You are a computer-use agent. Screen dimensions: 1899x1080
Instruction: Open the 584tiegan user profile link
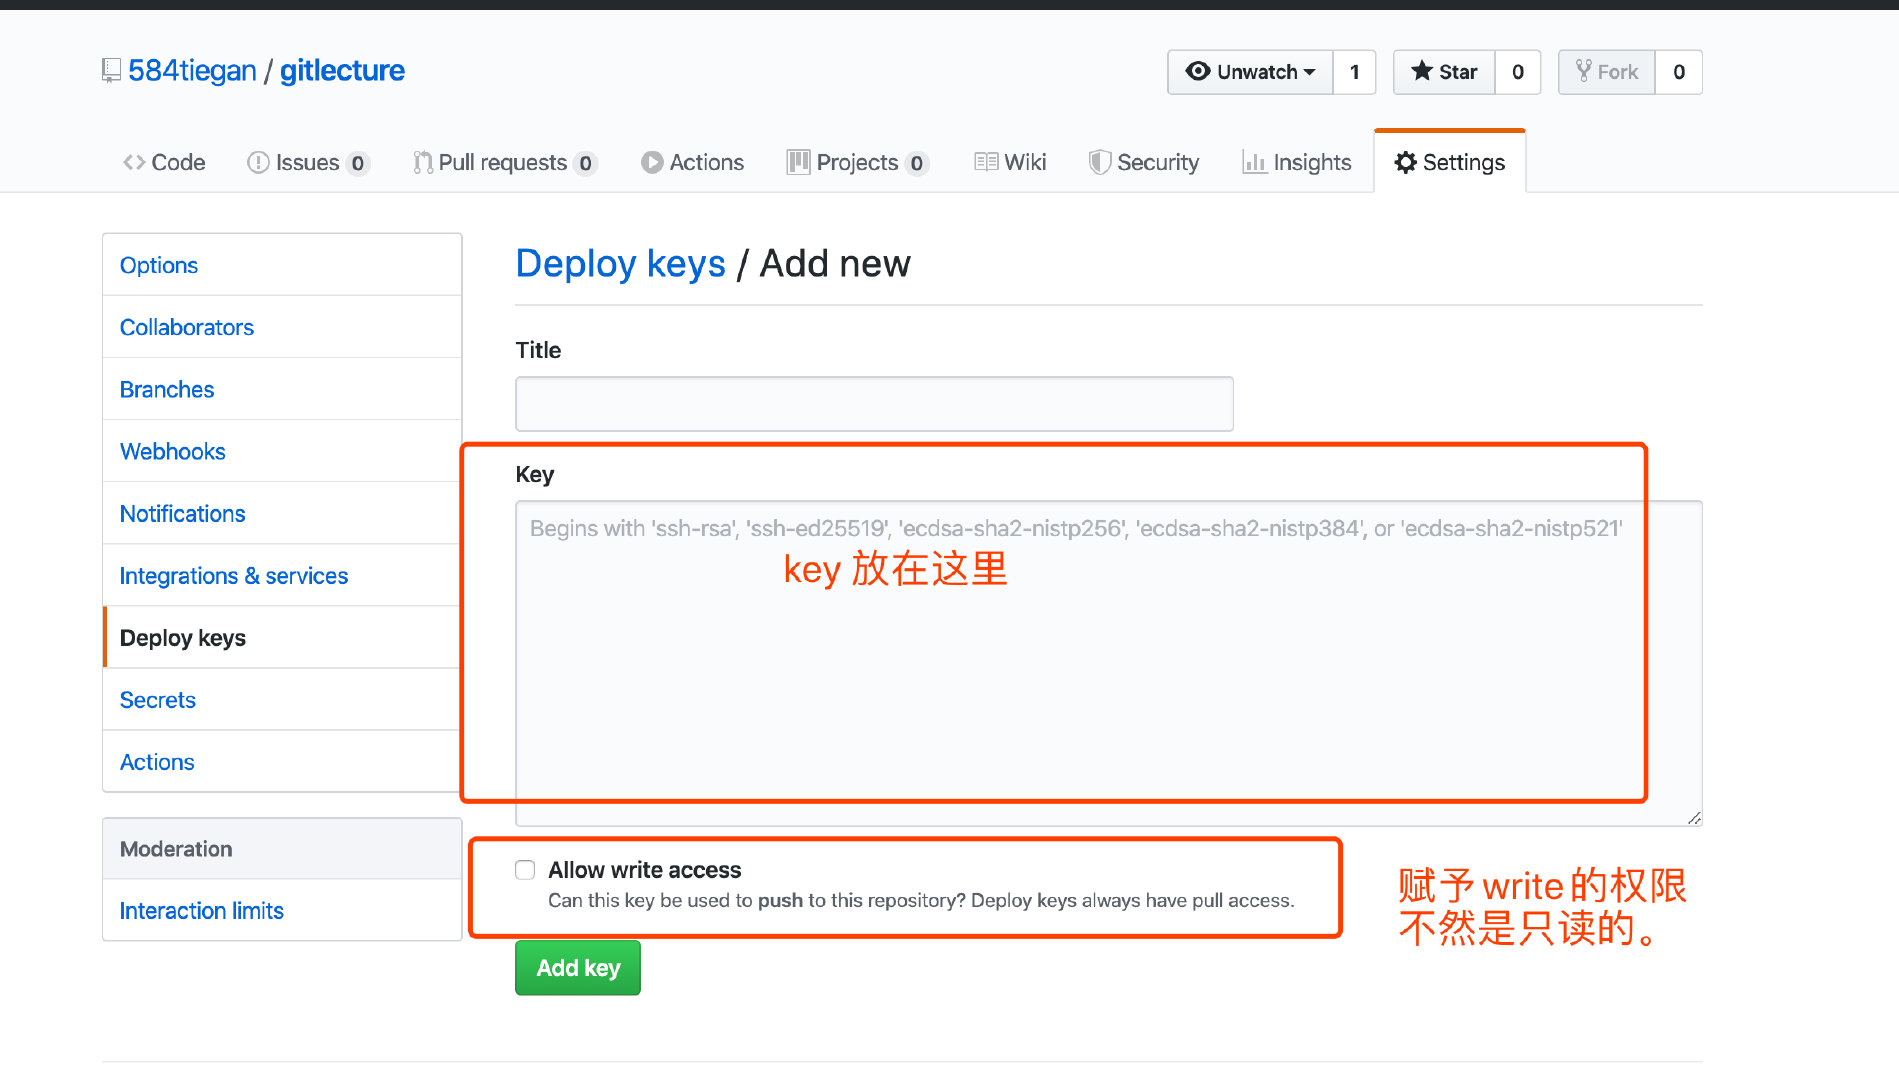192,71
